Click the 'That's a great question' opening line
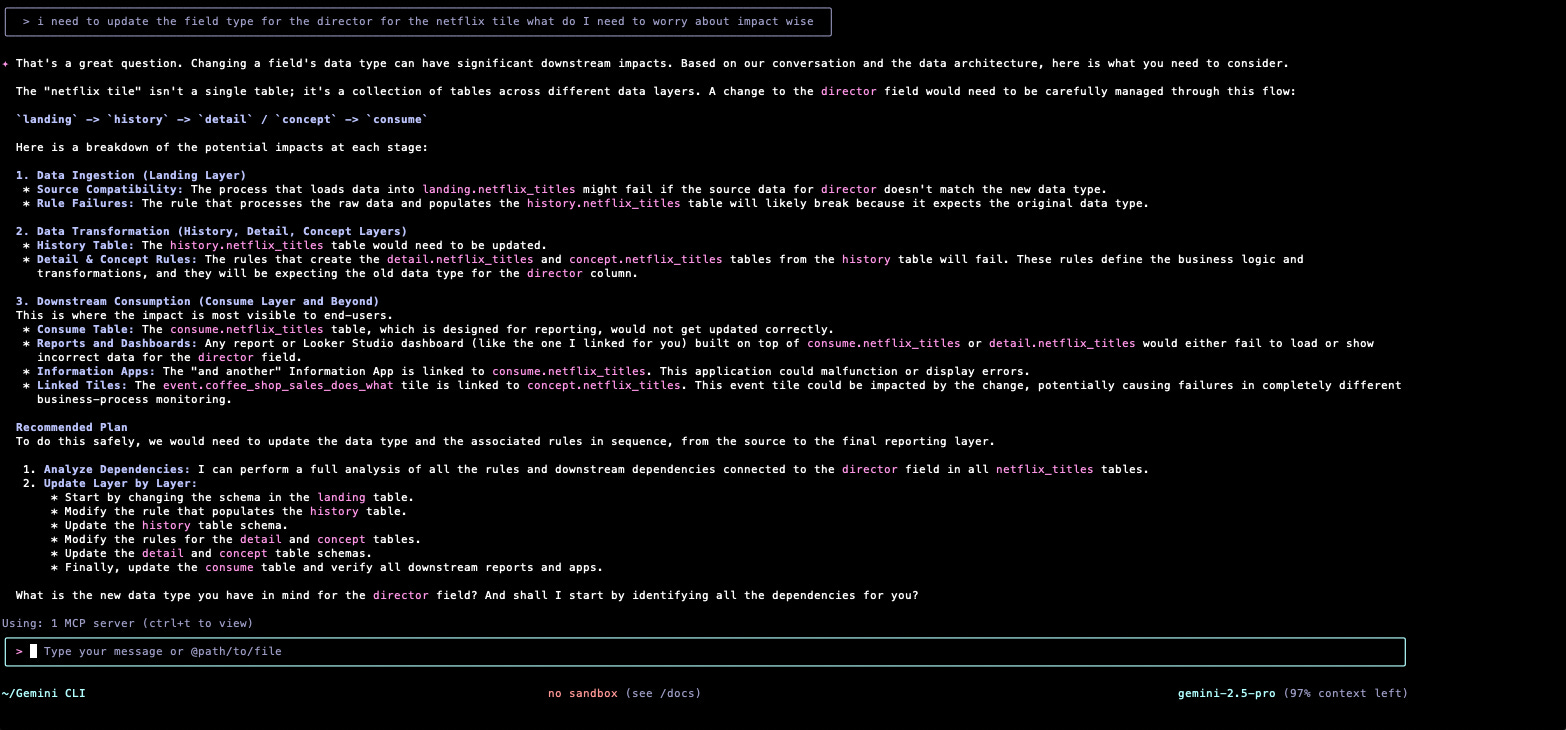1566x730 pixels. tap(652, 63)
